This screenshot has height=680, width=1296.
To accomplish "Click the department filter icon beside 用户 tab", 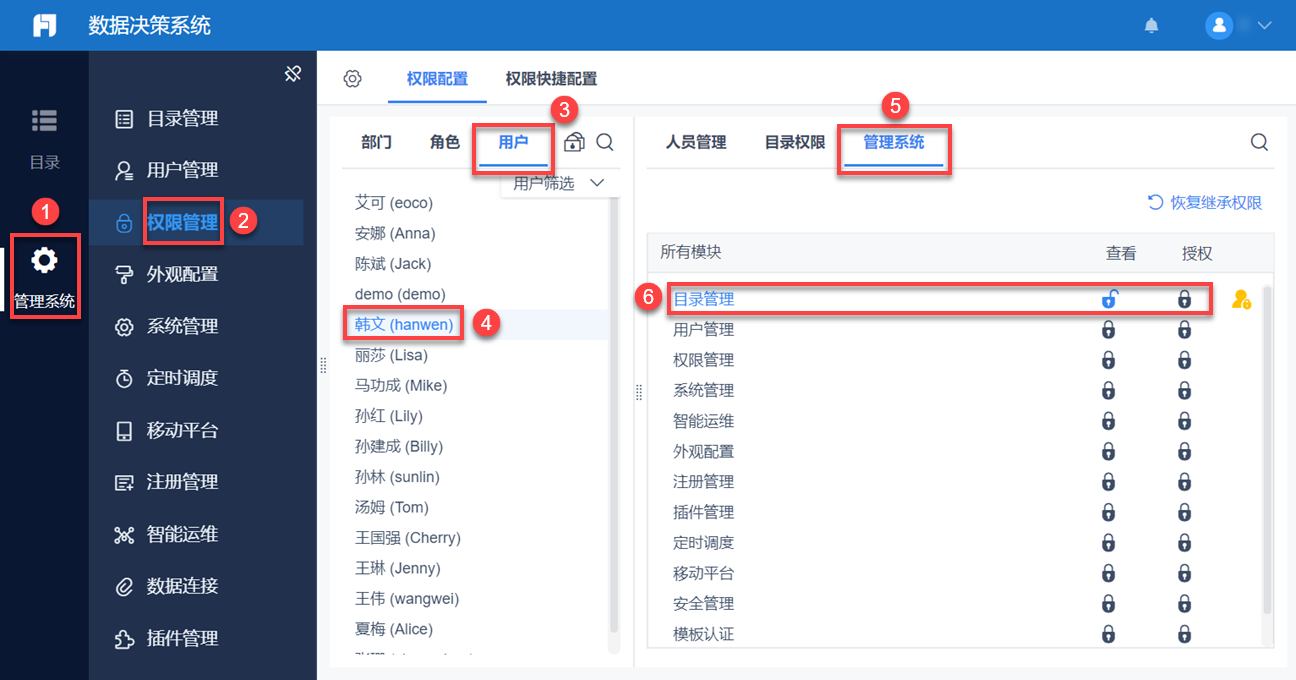I will click(x=574, y=143).
